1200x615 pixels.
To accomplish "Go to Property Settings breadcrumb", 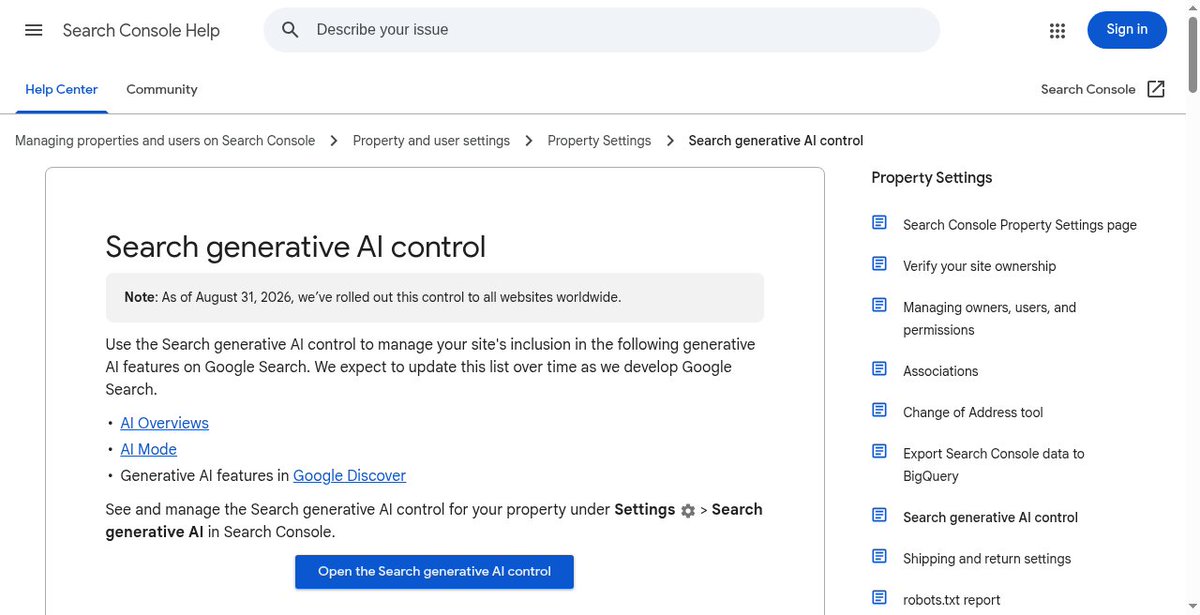I will point(599,141).
